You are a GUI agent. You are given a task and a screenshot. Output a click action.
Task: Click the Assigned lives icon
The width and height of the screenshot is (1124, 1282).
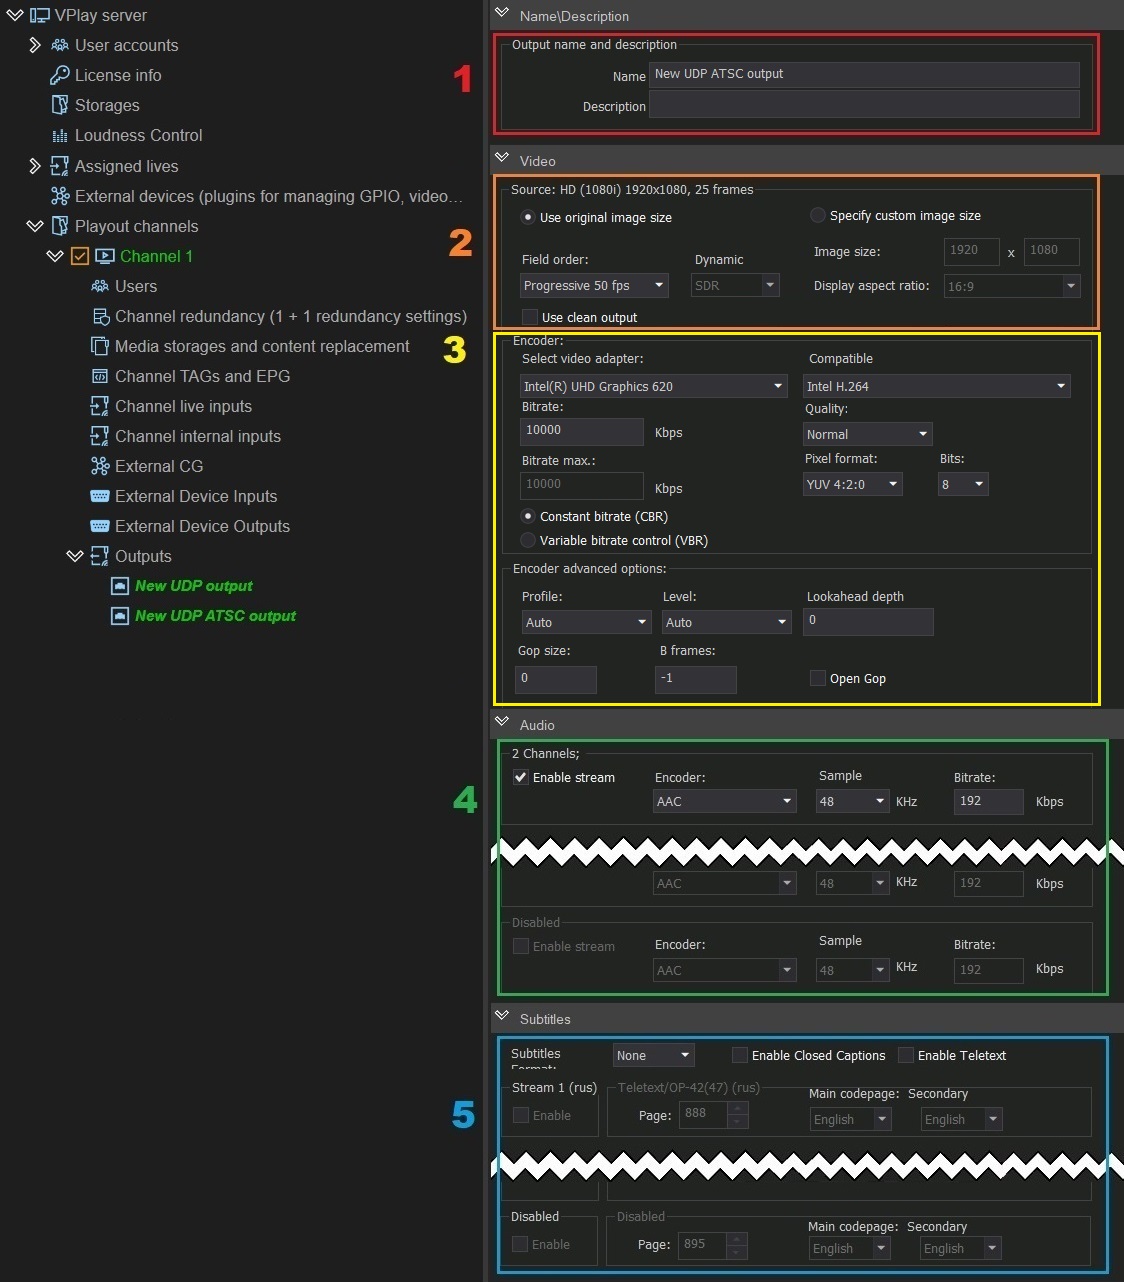[60, 166]
